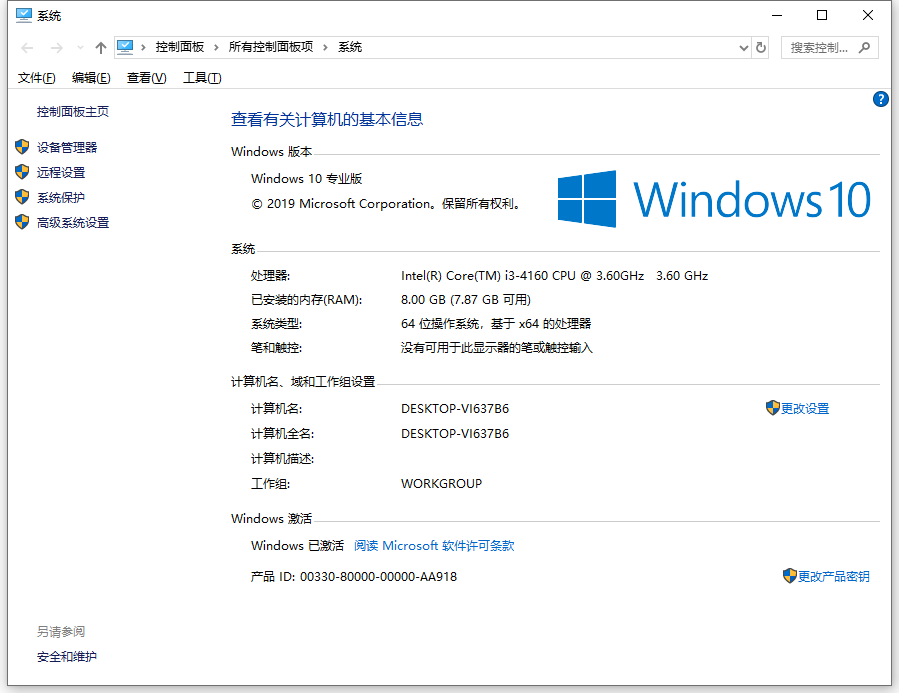Click the Windows 10 专业版 text
This screenshot has width=899, height=693.
[306, 179]
